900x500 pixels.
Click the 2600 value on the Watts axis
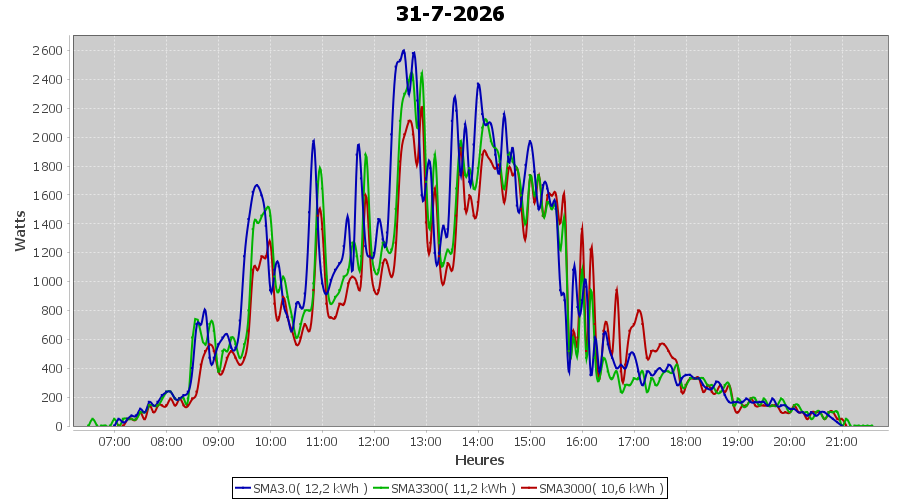48,51
